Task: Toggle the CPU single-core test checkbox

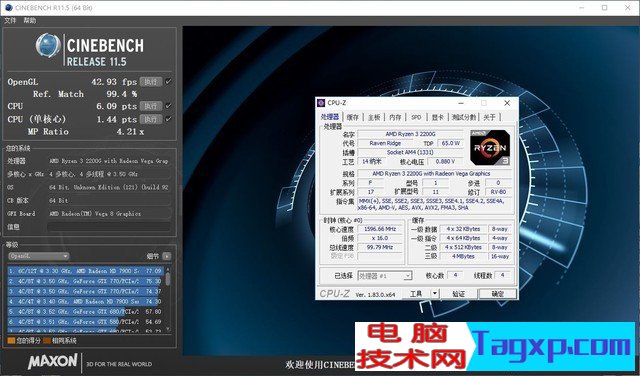Action: click(x=168, y=119)
